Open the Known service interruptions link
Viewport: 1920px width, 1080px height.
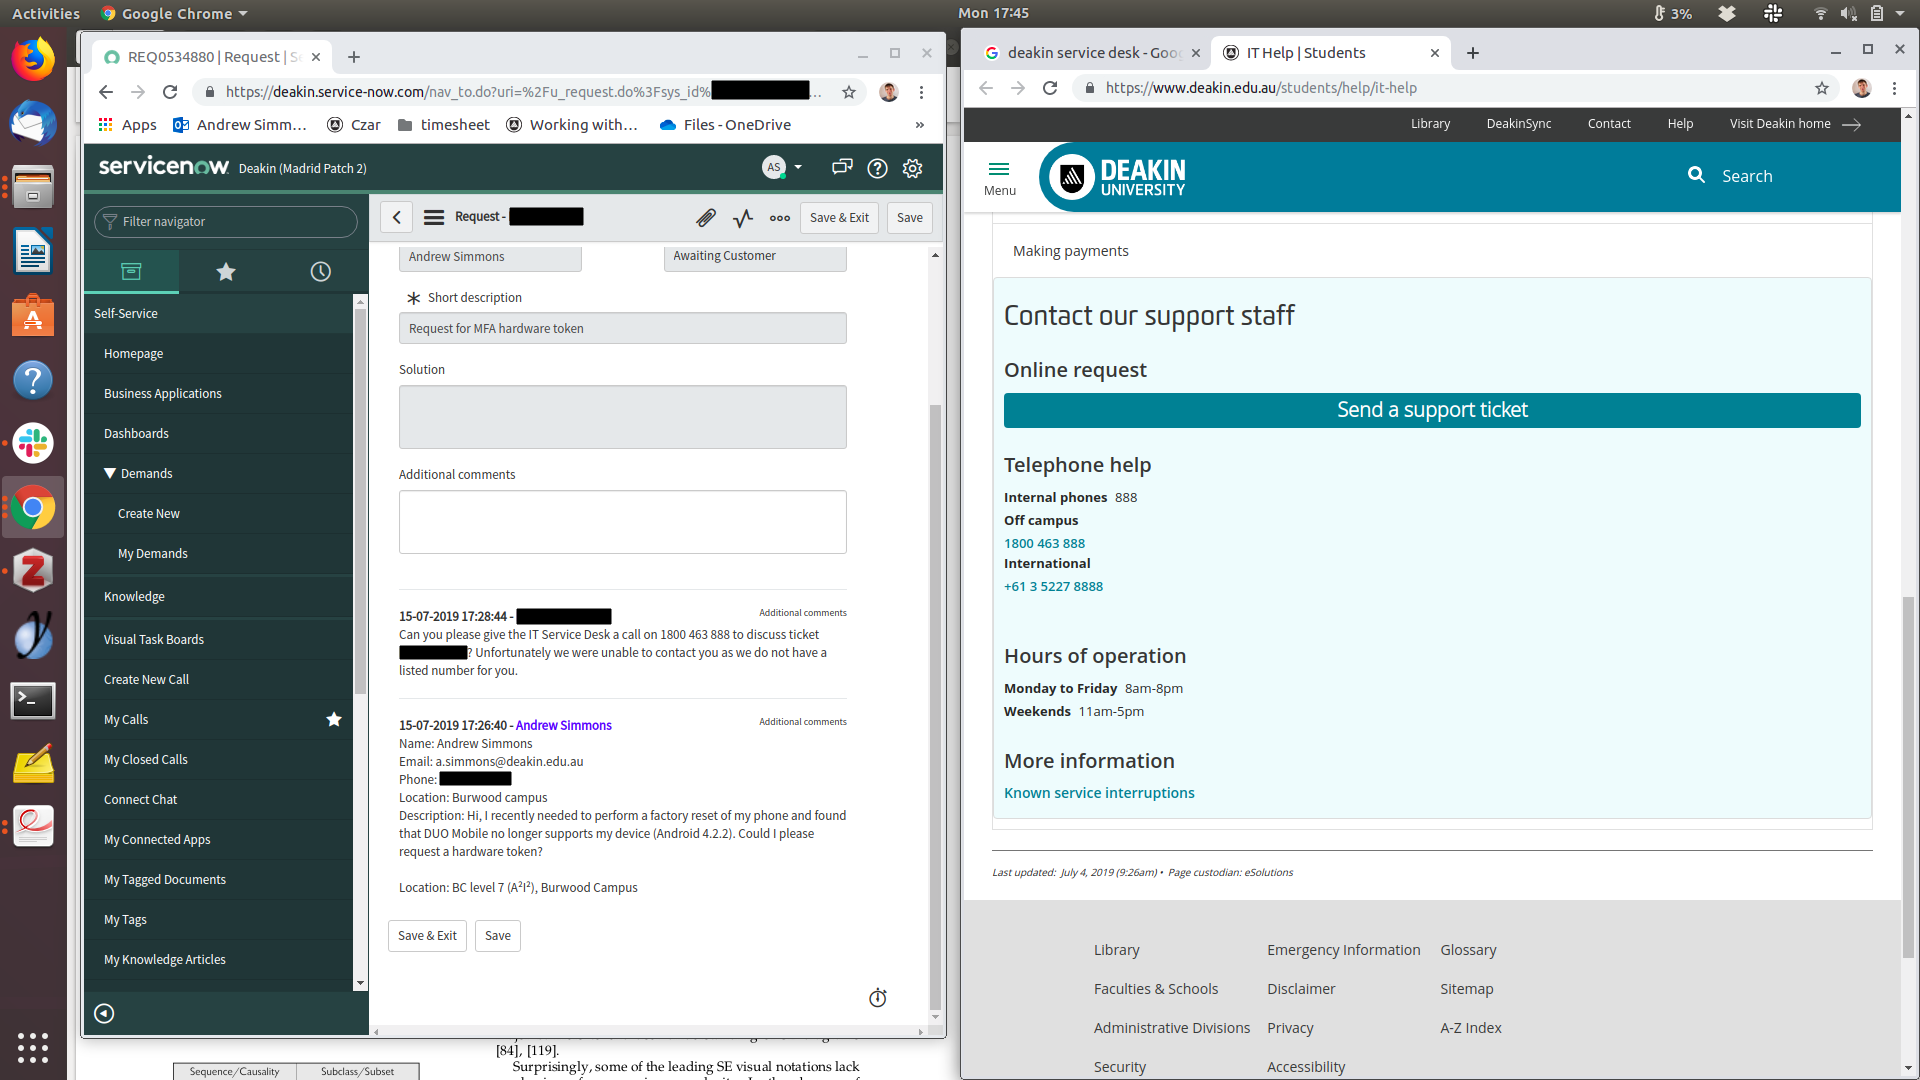coord(1099,793)
